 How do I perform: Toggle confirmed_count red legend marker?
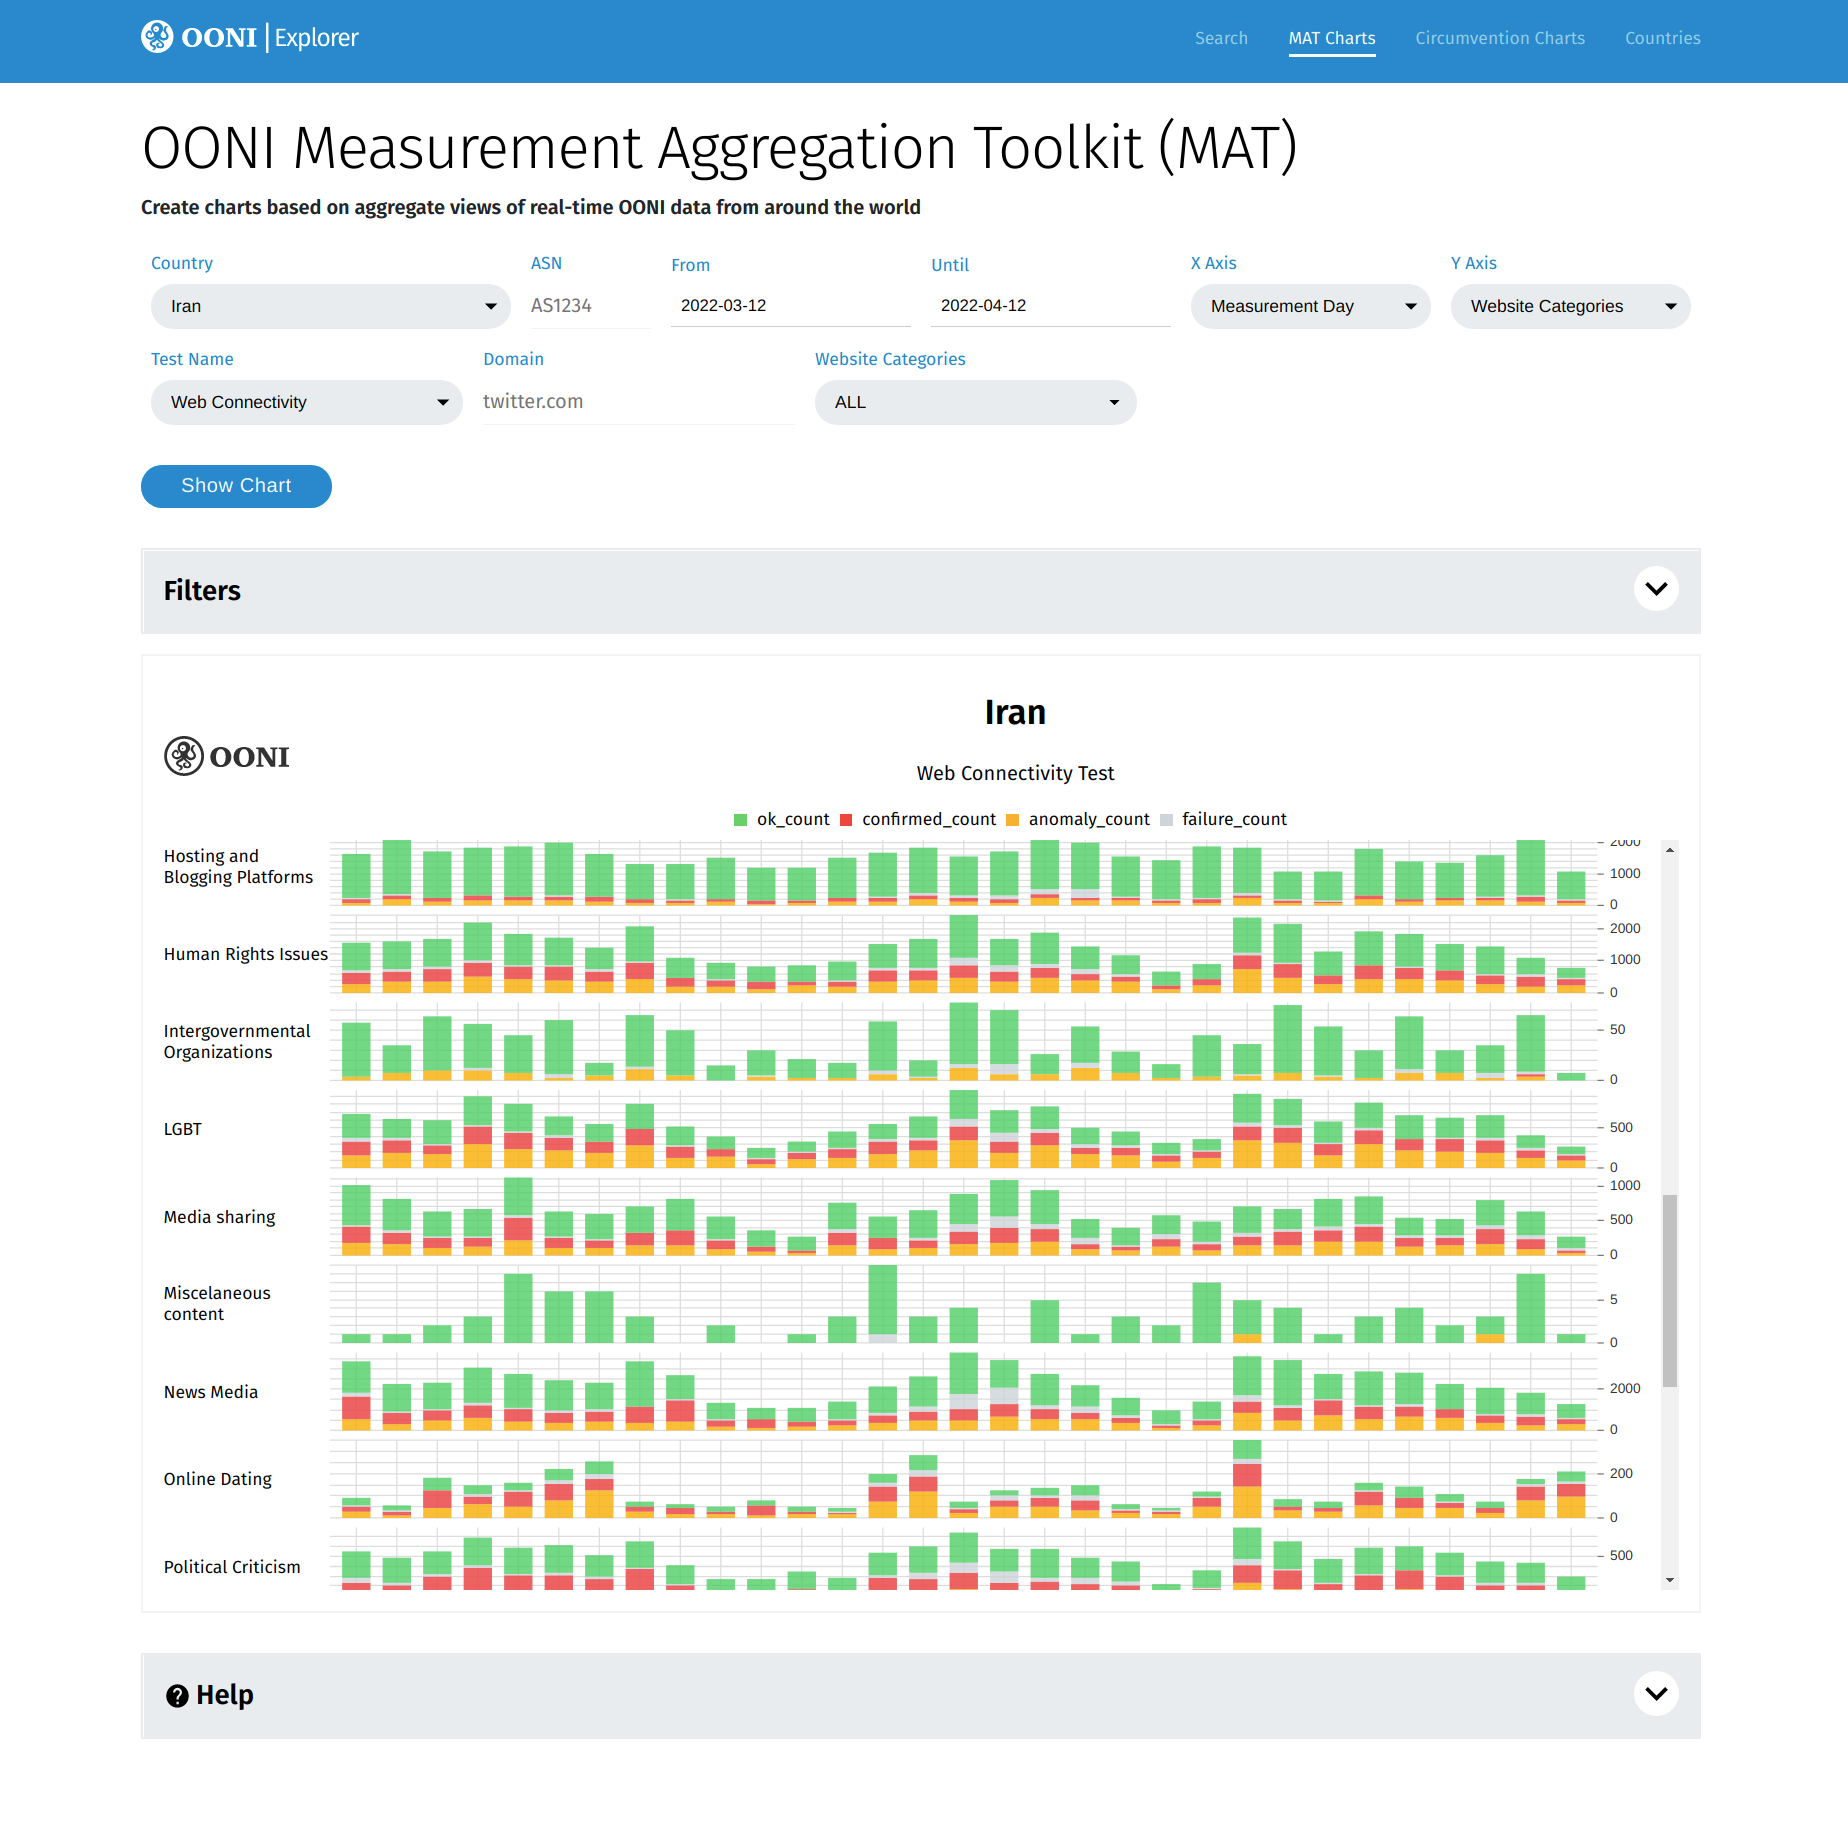coord(846,820)
